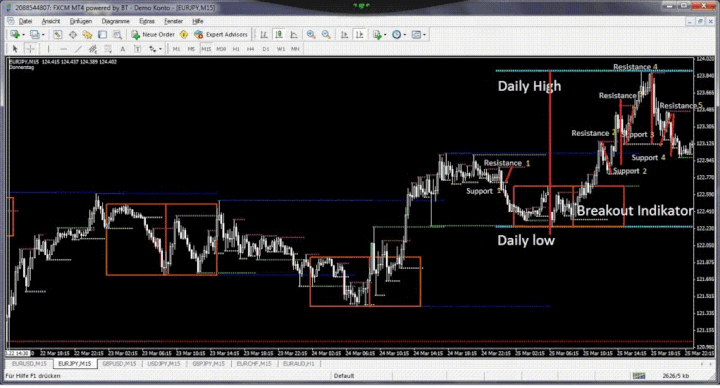Click the Expert Advisors button

coord(221,34)
